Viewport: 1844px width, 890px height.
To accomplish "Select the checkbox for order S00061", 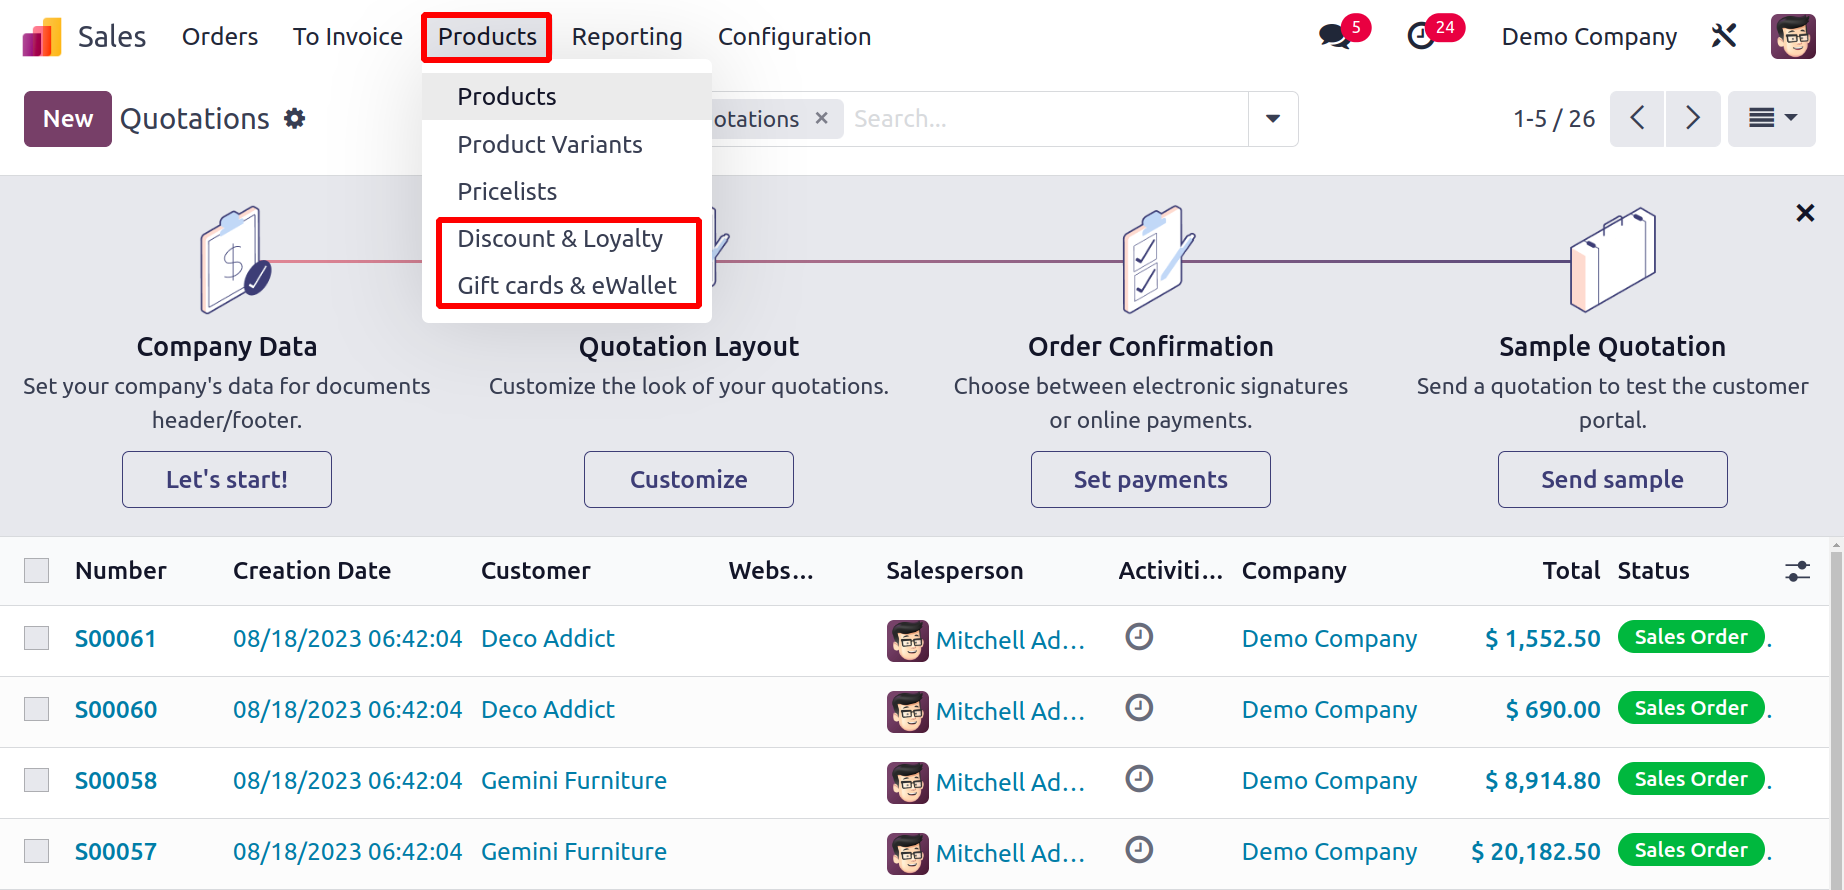I will (x=37, y=638).
